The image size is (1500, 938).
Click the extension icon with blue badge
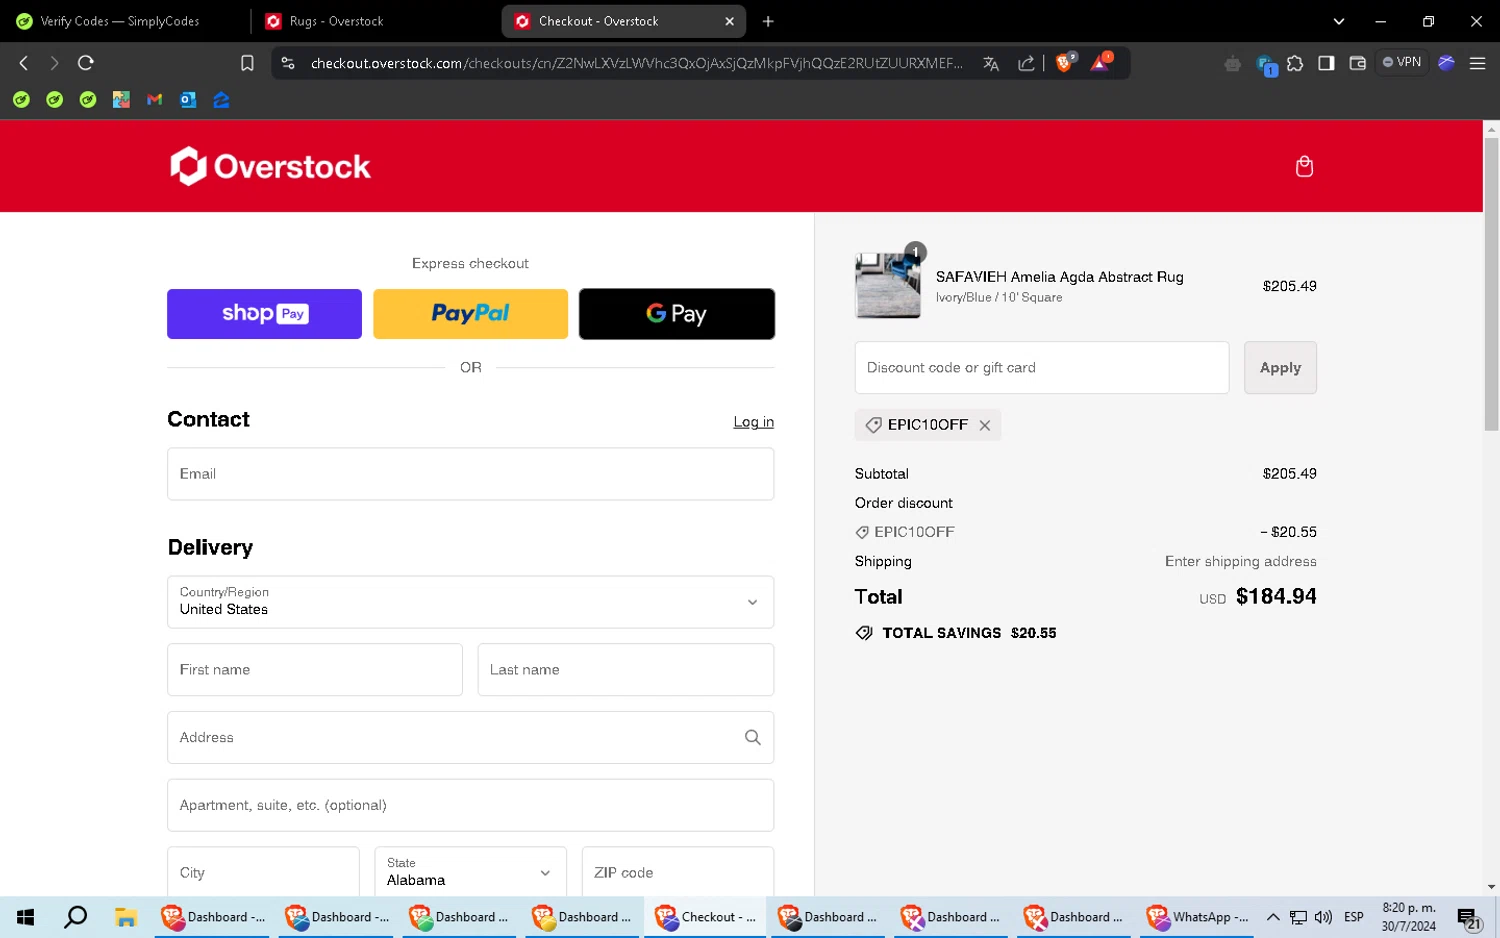[x=1266, y=65]
